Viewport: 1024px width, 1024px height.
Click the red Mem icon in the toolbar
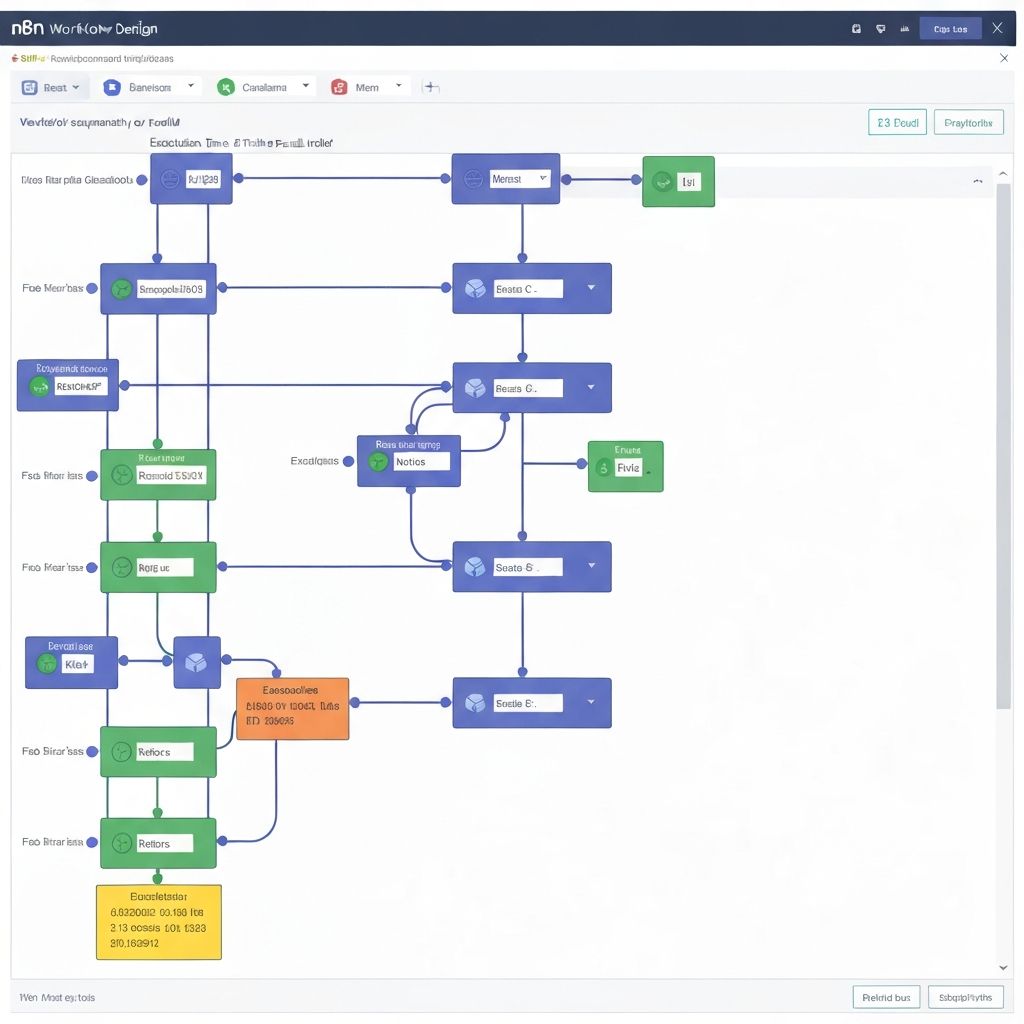[339, 87]
